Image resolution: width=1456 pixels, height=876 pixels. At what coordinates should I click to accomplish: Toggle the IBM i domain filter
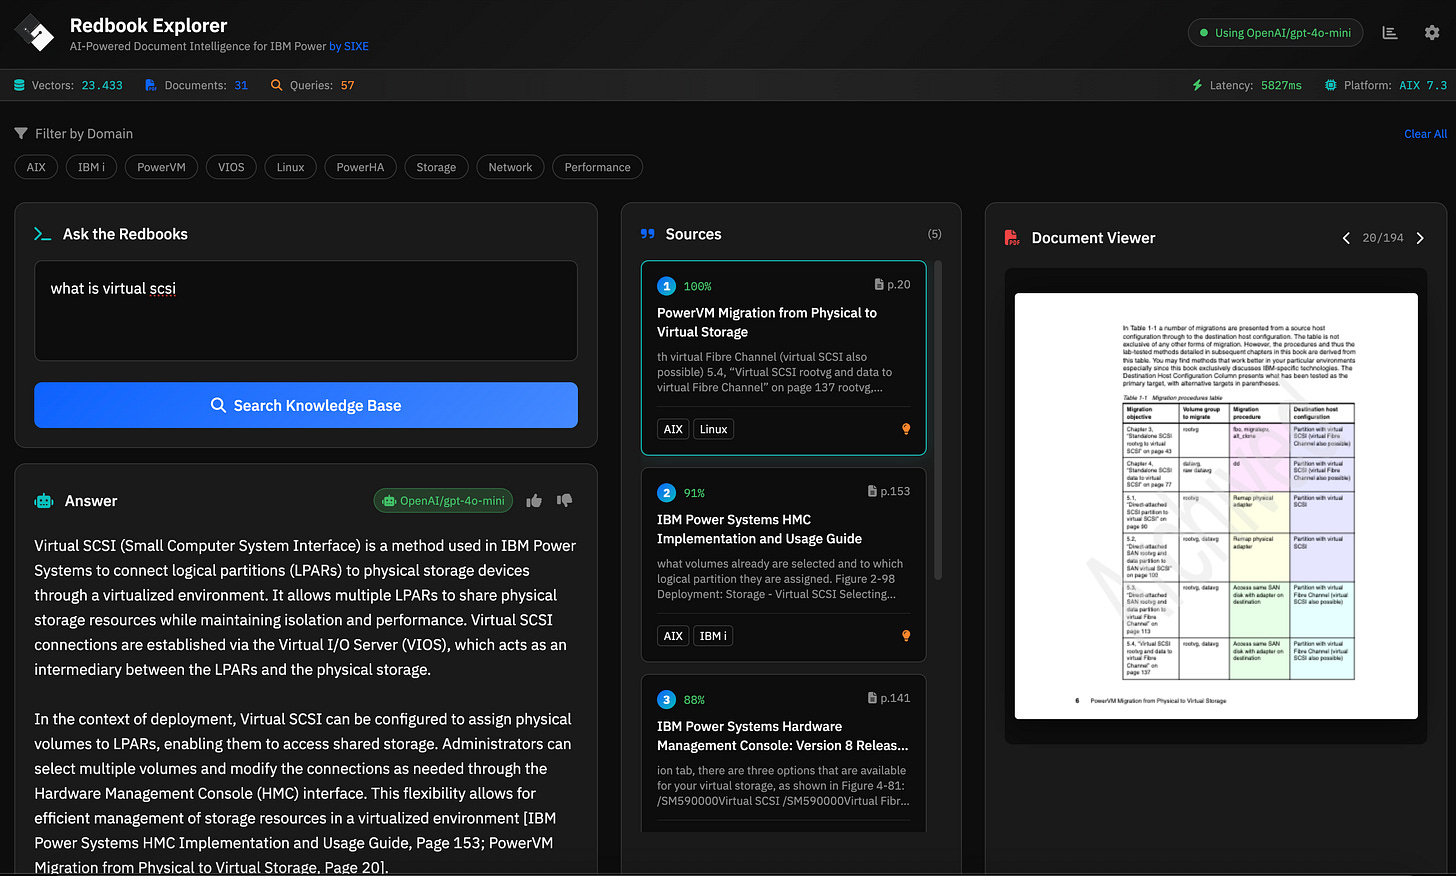[x=91, y=167]
